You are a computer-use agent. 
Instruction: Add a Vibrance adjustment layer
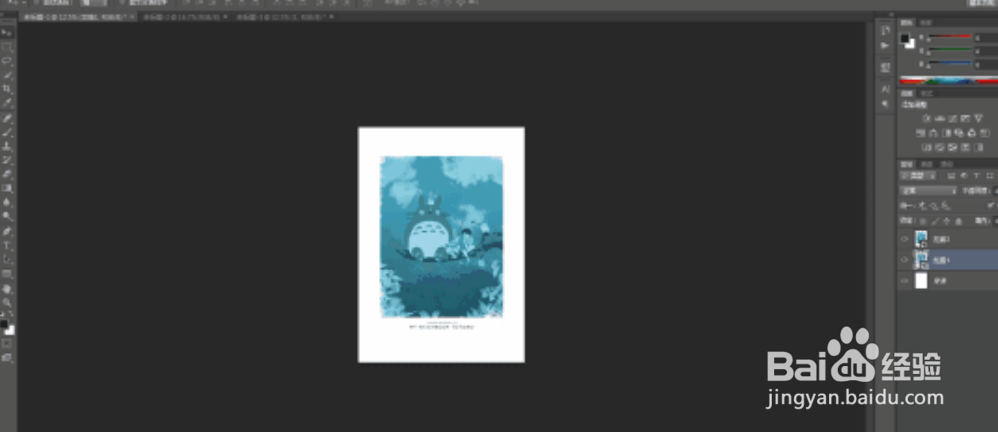(x=978, y=118)
